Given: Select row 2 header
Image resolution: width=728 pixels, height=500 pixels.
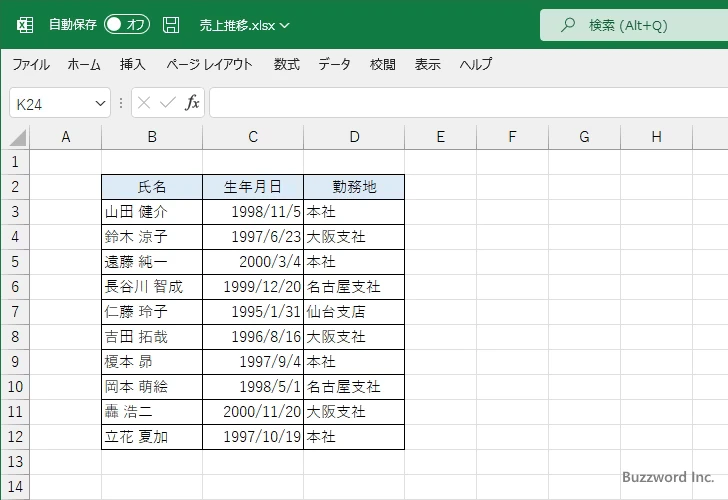Looking at the screenshot, I should coord(15,187).
